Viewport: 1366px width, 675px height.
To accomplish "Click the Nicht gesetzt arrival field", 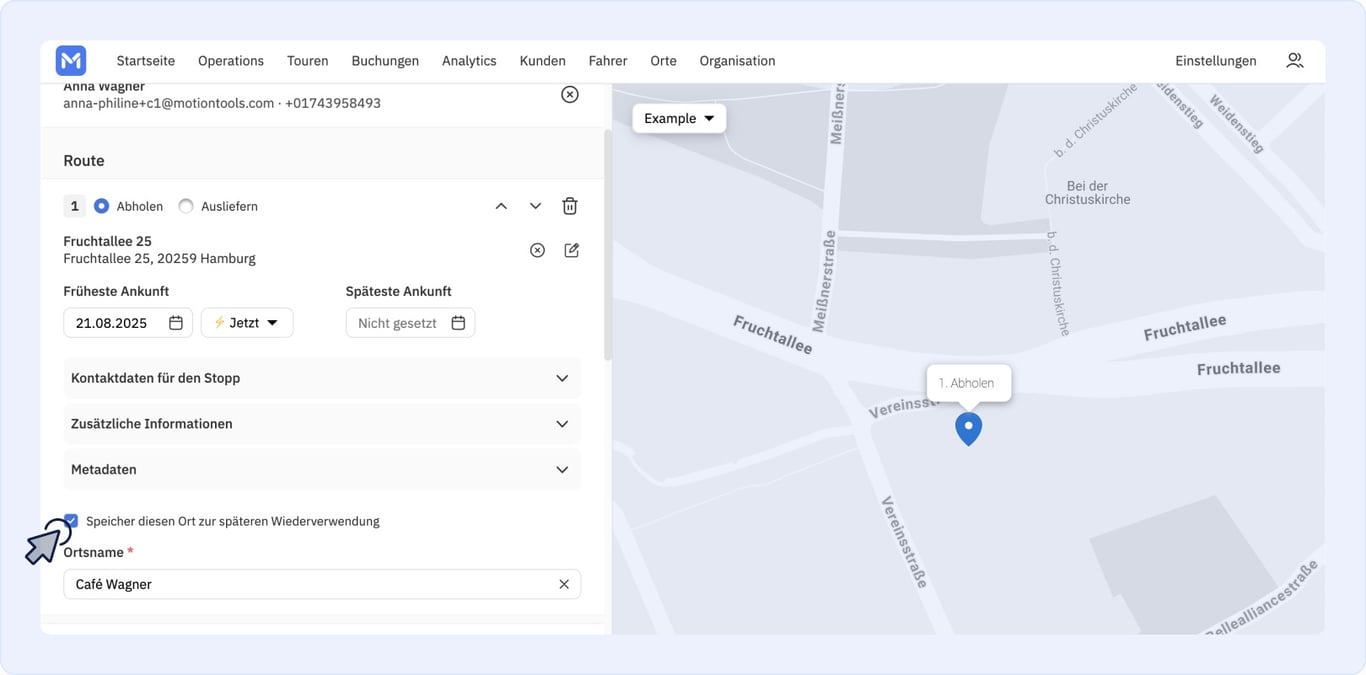I will pos(410,323).
